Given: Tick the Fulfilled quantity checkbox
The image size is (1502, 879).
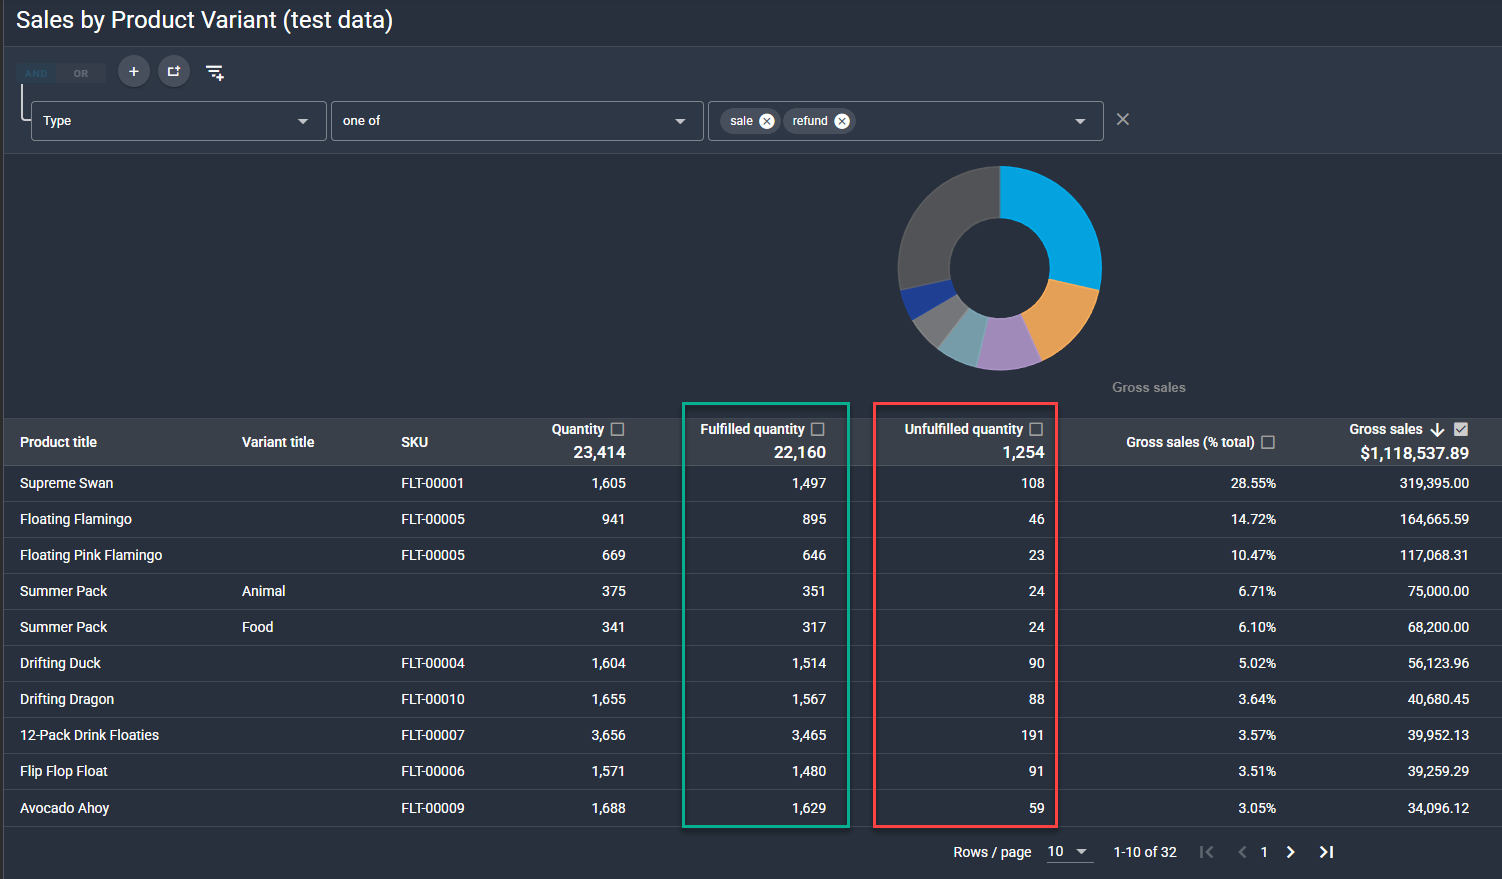Looking at the screenshot, I should click(818, 429).
